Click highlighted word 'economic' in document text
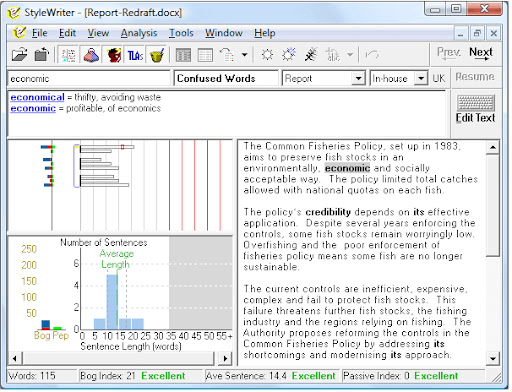 [347, 168]
